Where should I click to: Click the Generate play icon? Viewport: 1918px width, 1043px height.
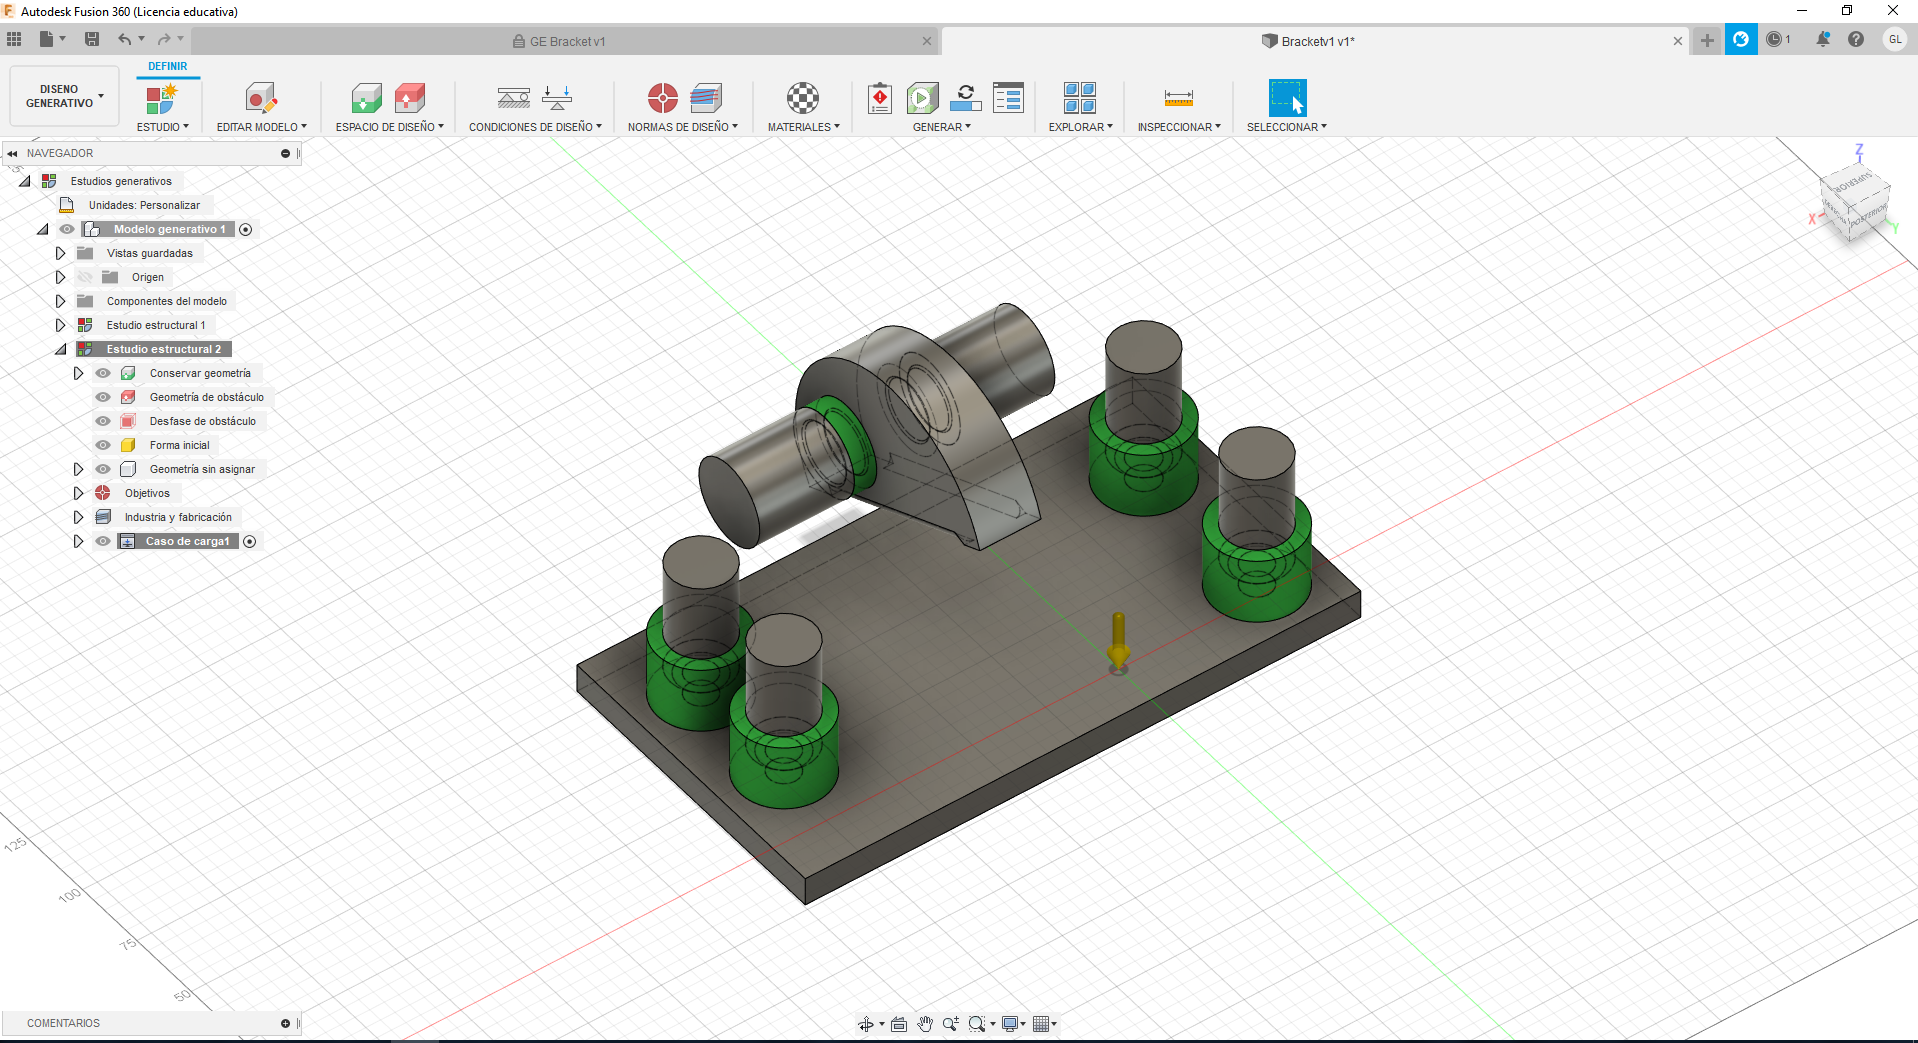pyautogui.click(x=923, y=98)
